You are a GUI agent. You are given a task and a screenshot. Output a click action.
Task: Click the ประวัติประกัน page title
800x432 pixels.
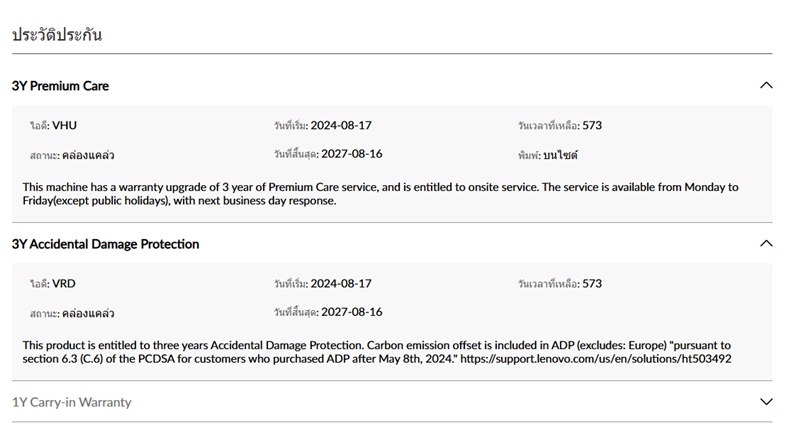click(57, 34)
